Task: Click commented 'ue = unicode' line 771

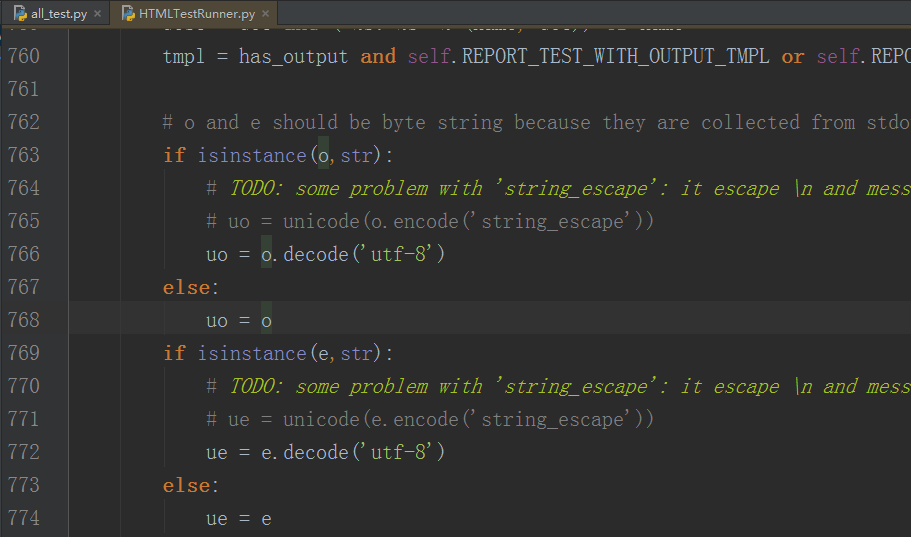Action: [430, 420]
